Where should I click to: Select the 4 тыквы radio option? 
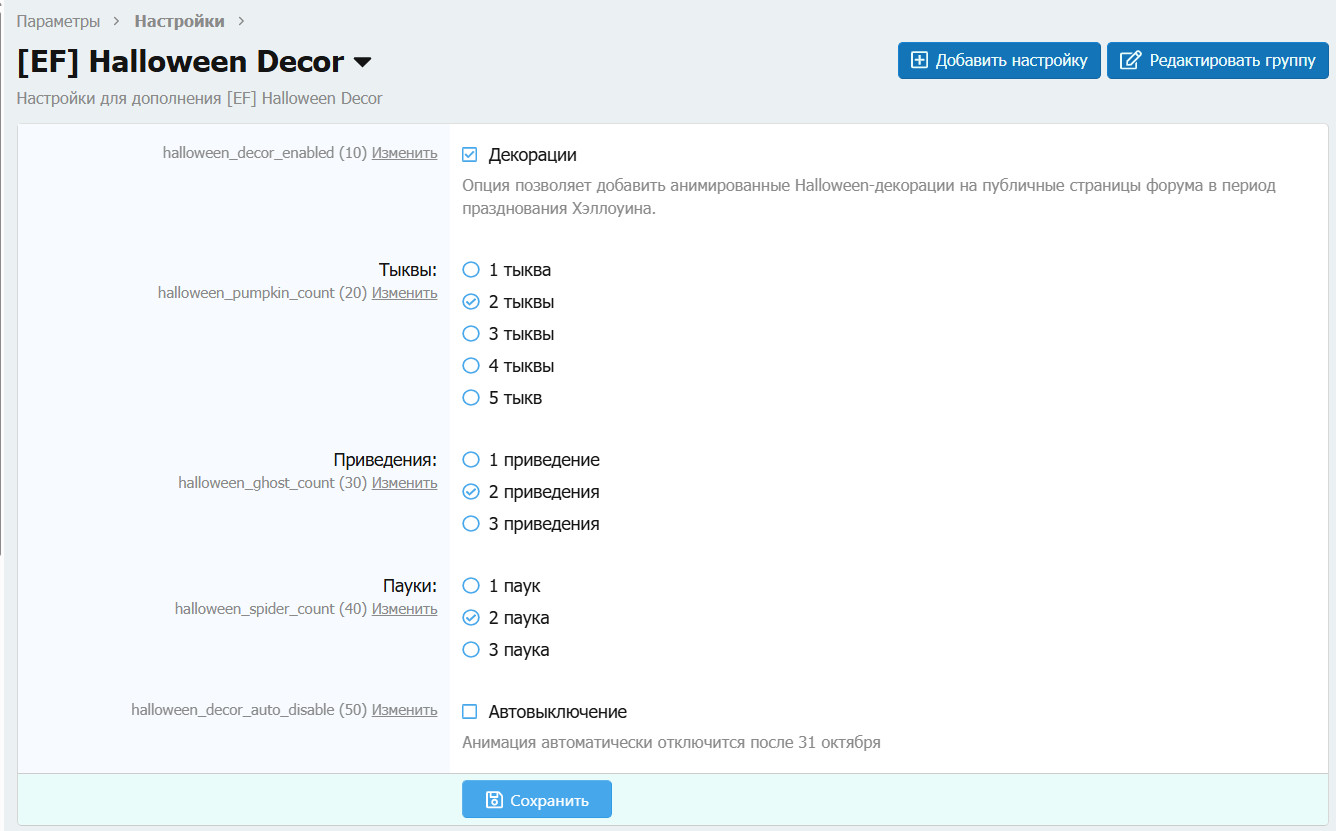coord(471,366)
